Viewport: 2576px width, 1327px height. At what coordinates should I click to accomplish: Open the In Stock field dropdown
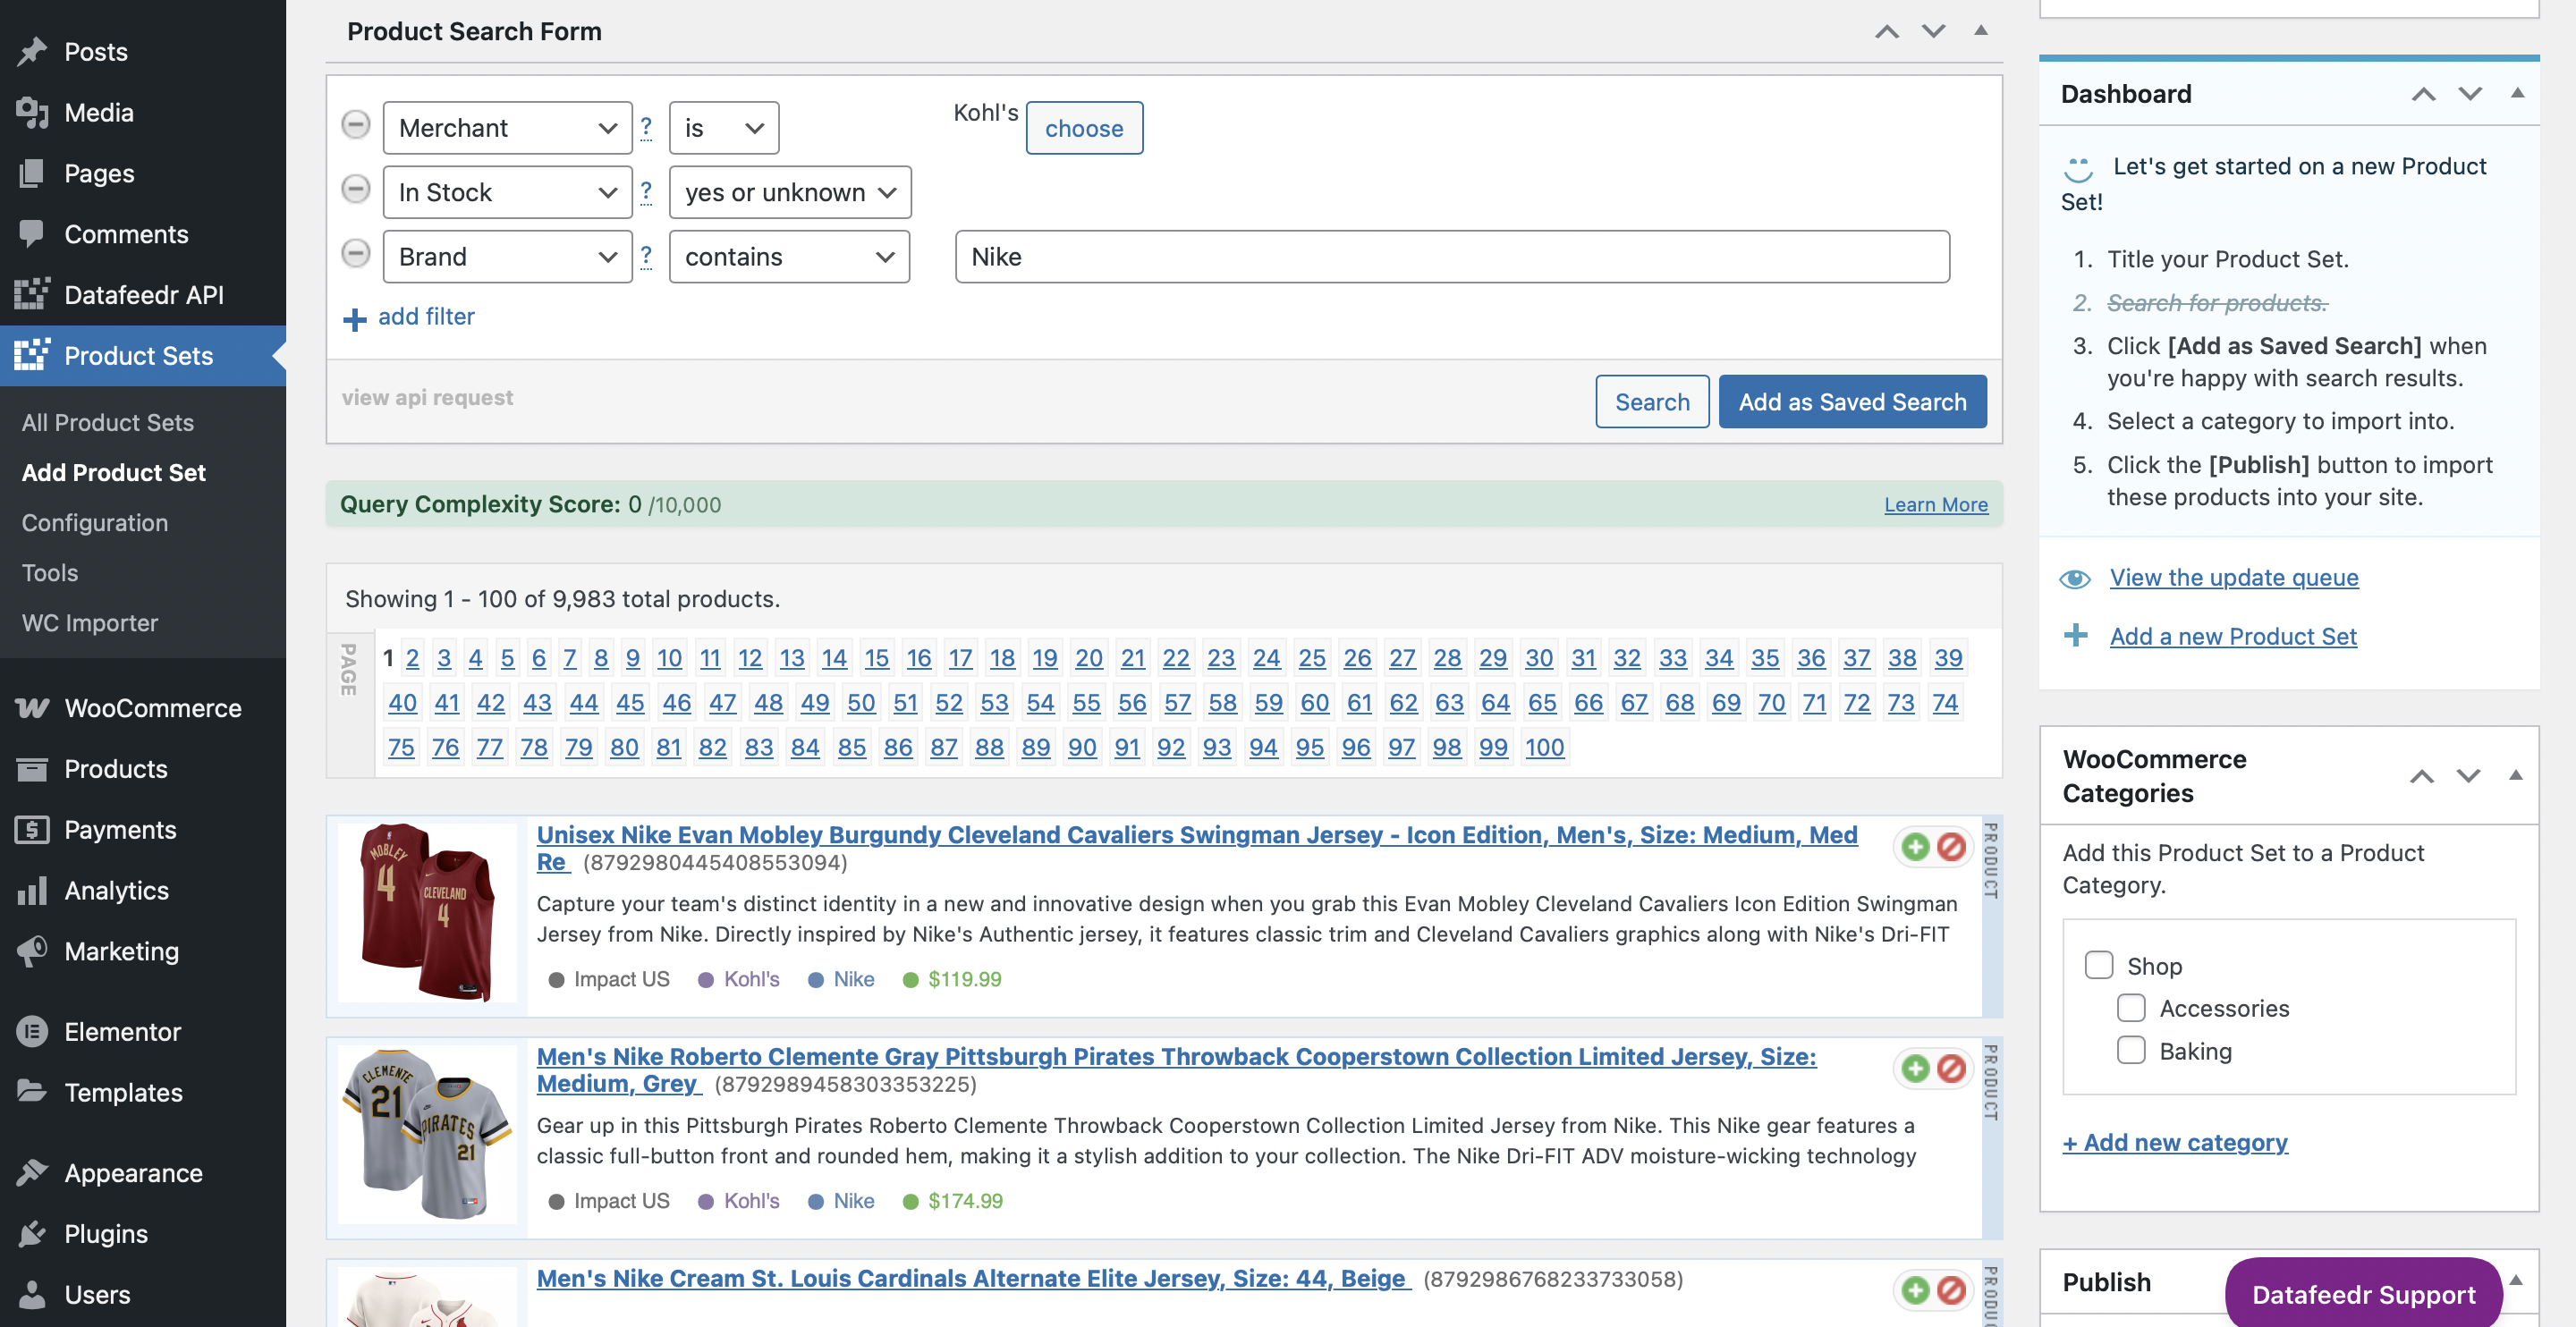click(x=507, y=192)
